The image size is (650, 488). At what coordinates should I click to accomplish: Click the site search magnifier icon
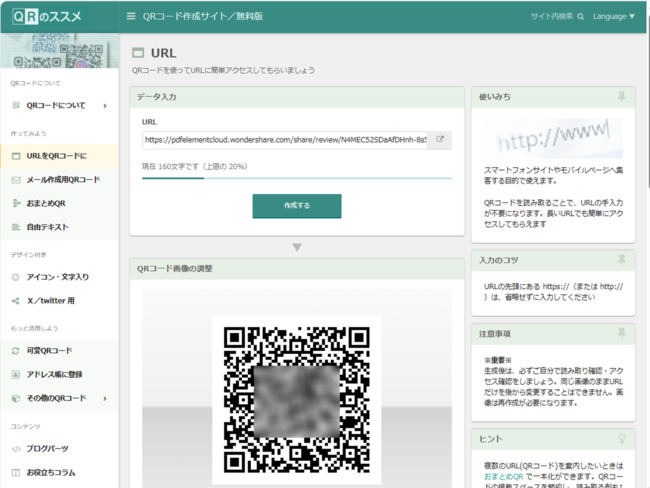point(580,17)
